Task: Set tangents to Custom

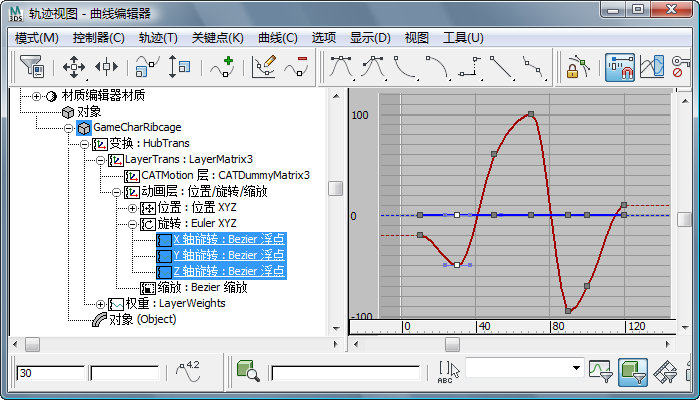Action: [x=373, y=67]
